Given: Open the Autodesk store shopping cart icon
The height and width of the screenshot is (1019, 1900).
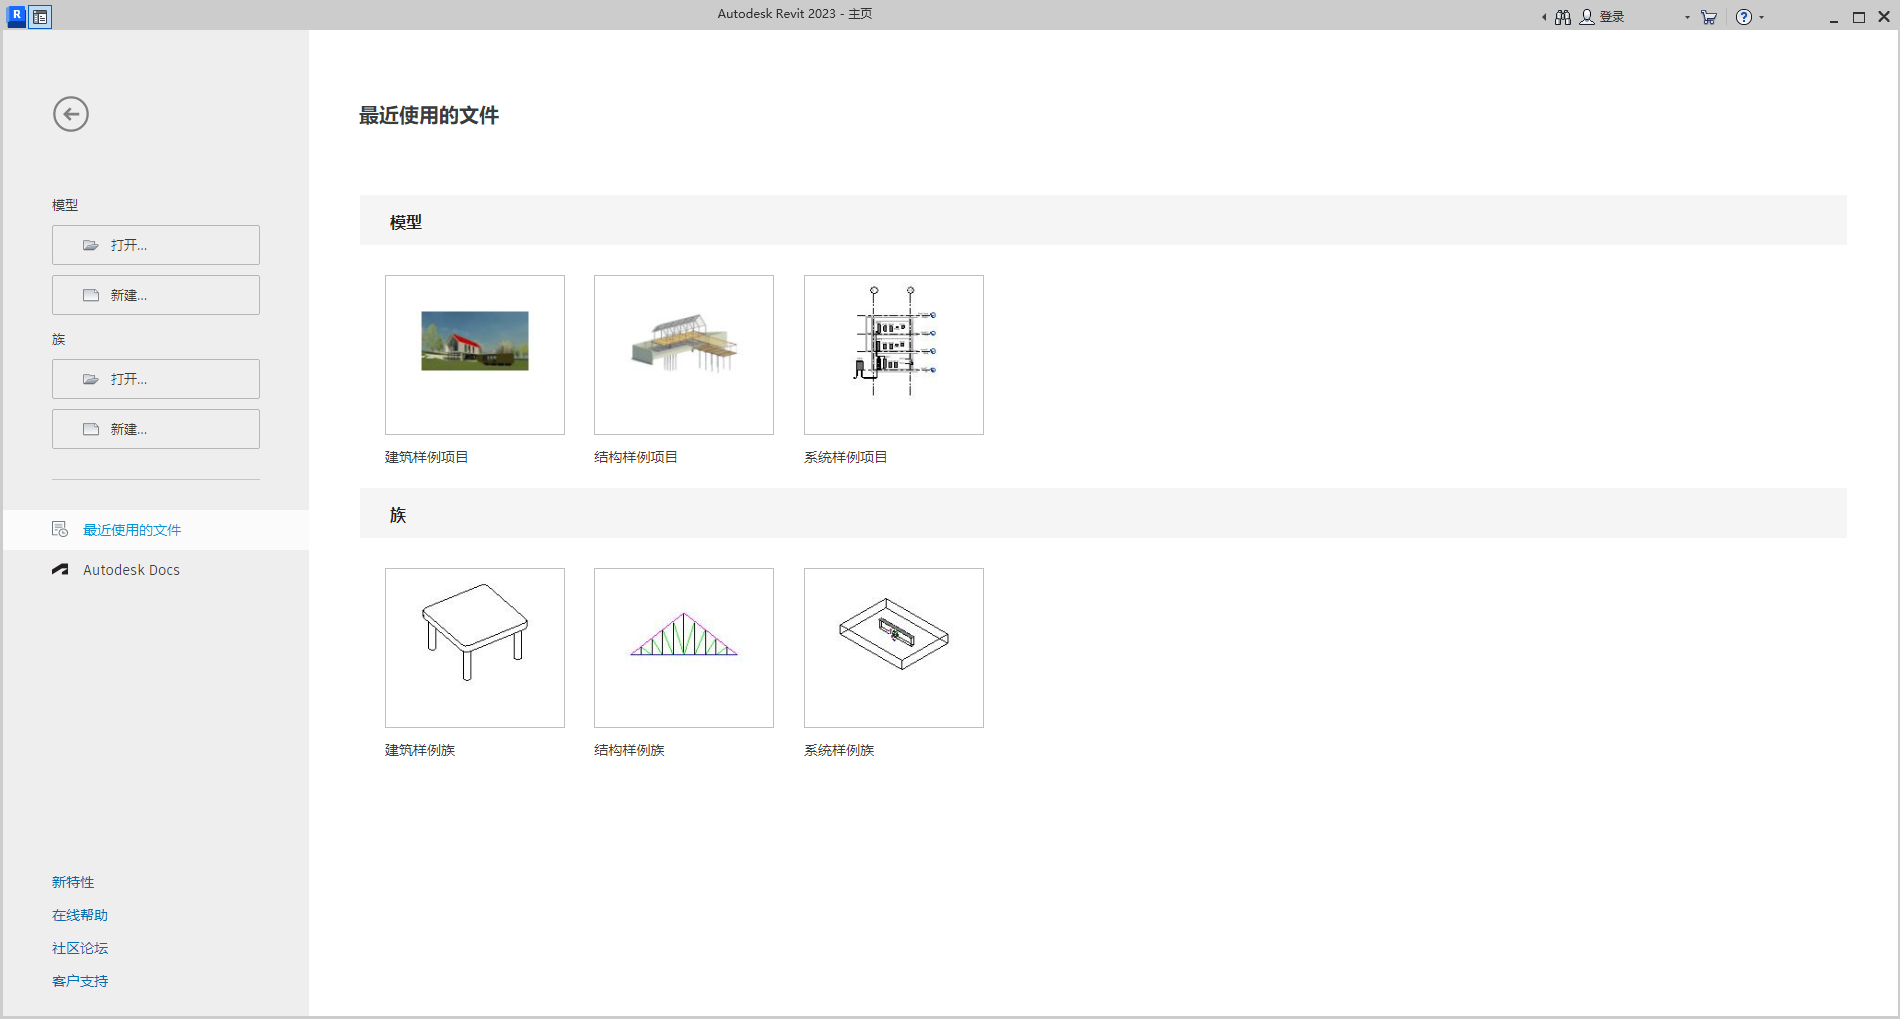Looking at the screenshot, I should click(x=1708, y=17).
